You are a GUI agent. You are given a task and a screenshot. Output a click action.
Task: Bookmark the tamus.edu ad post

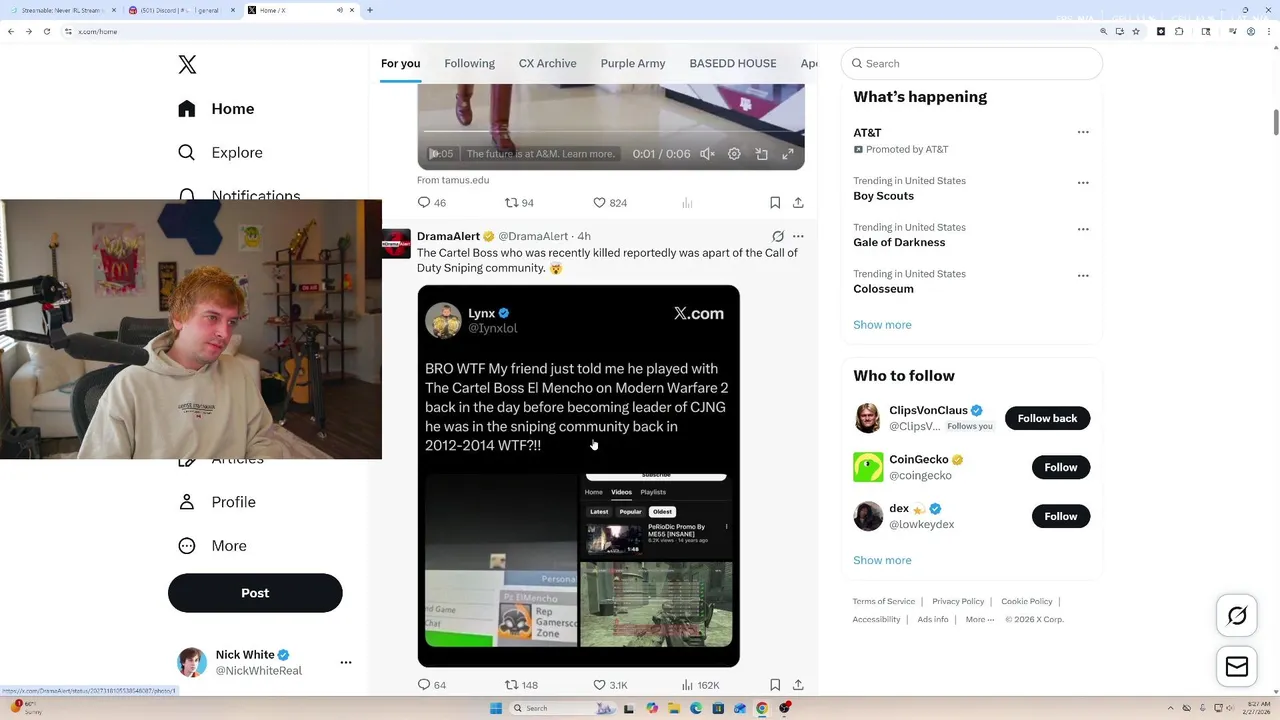[775, 202]
